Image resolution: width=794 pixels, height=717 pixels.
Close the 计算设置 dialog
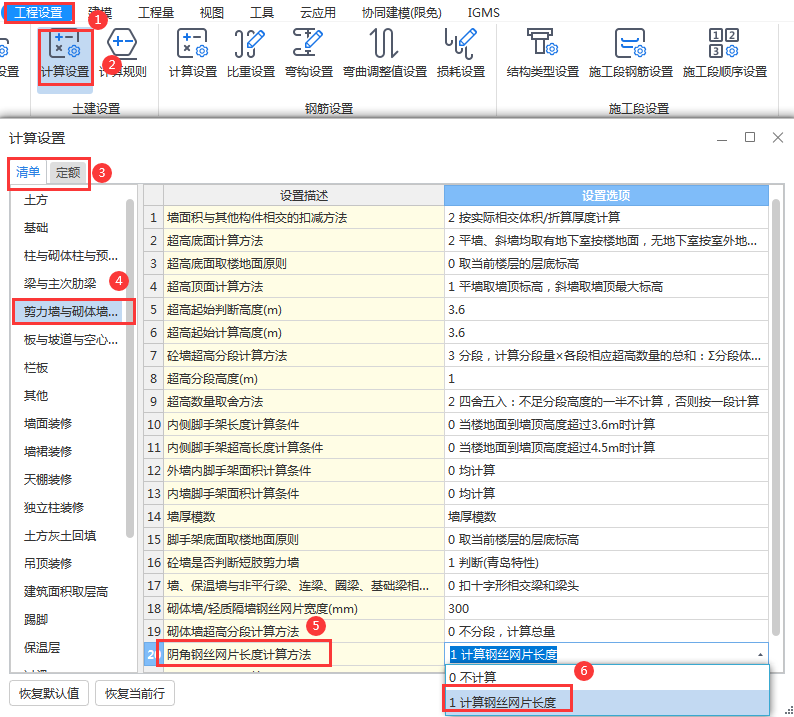[778, 137]
